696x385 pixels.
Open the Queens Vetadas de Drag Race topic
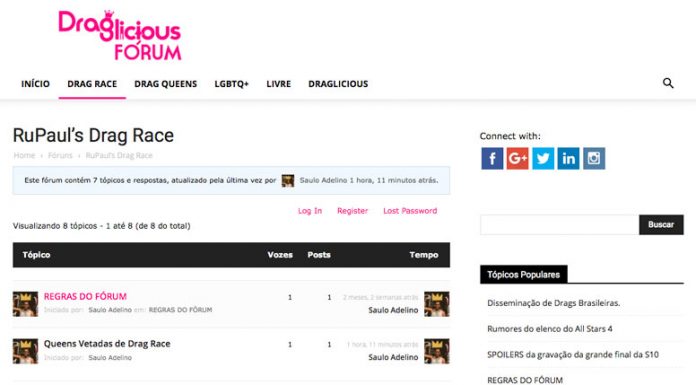107,344
